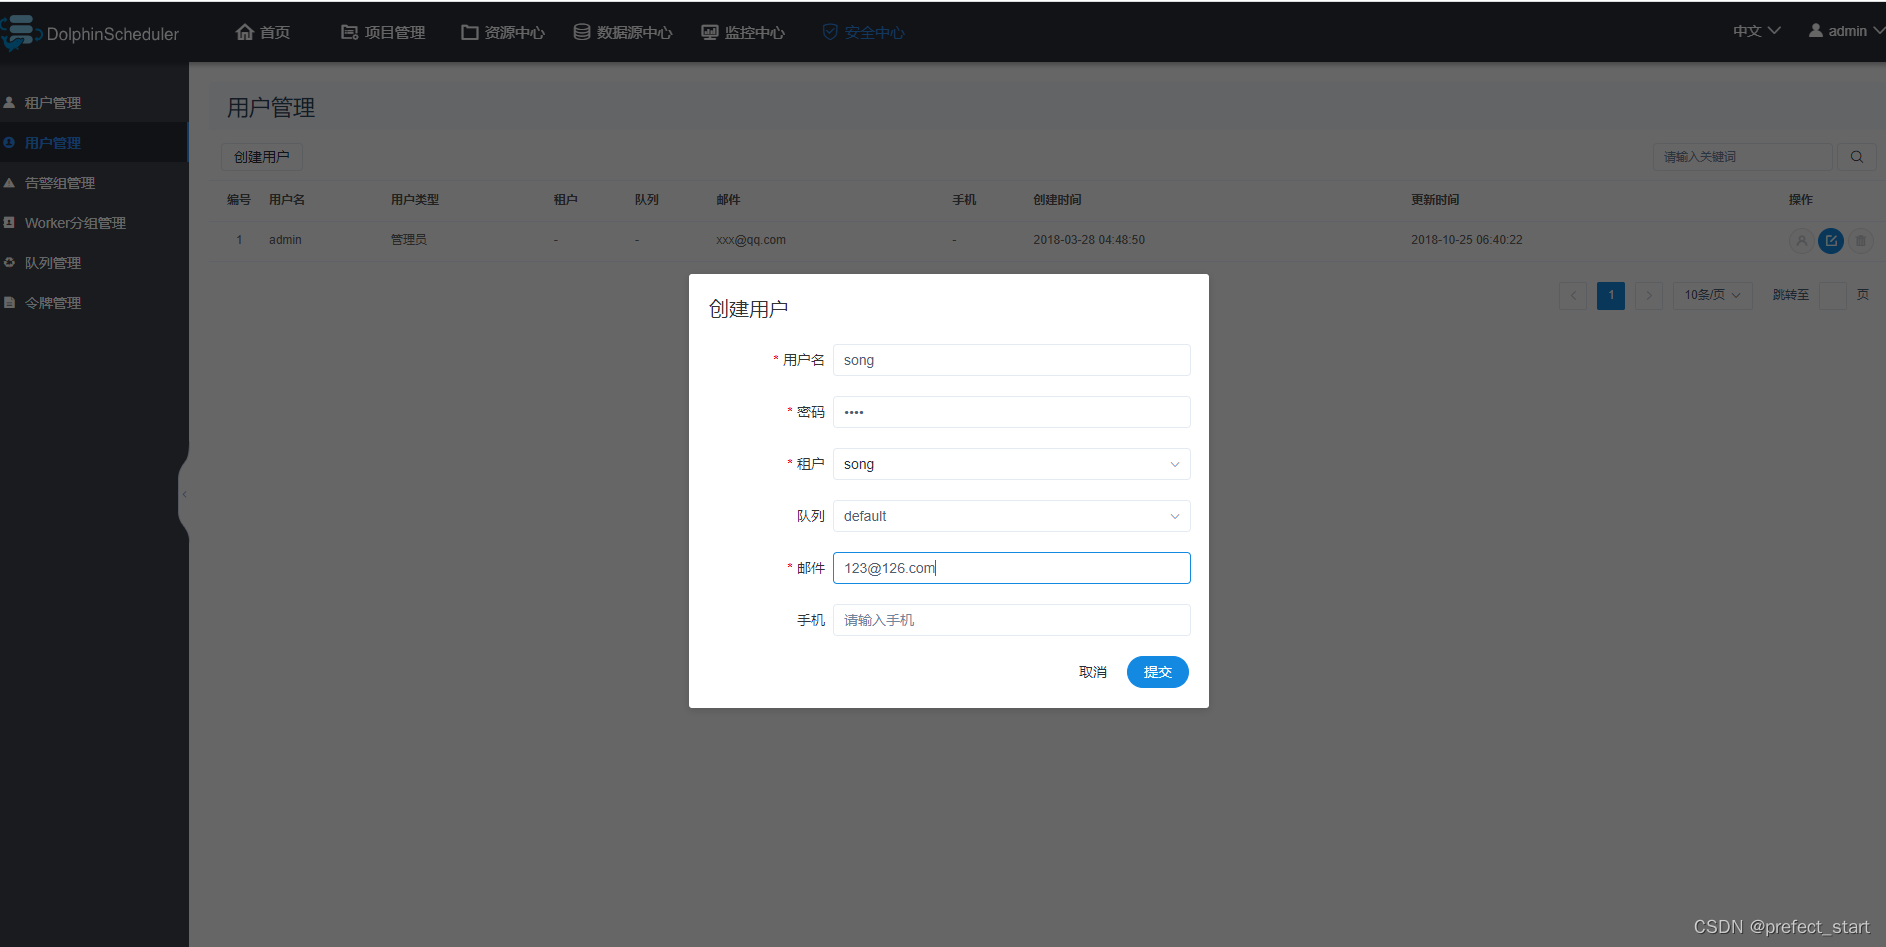1886x947 pixels.
Task: Focus the keyword search field
Action: 1742,157
